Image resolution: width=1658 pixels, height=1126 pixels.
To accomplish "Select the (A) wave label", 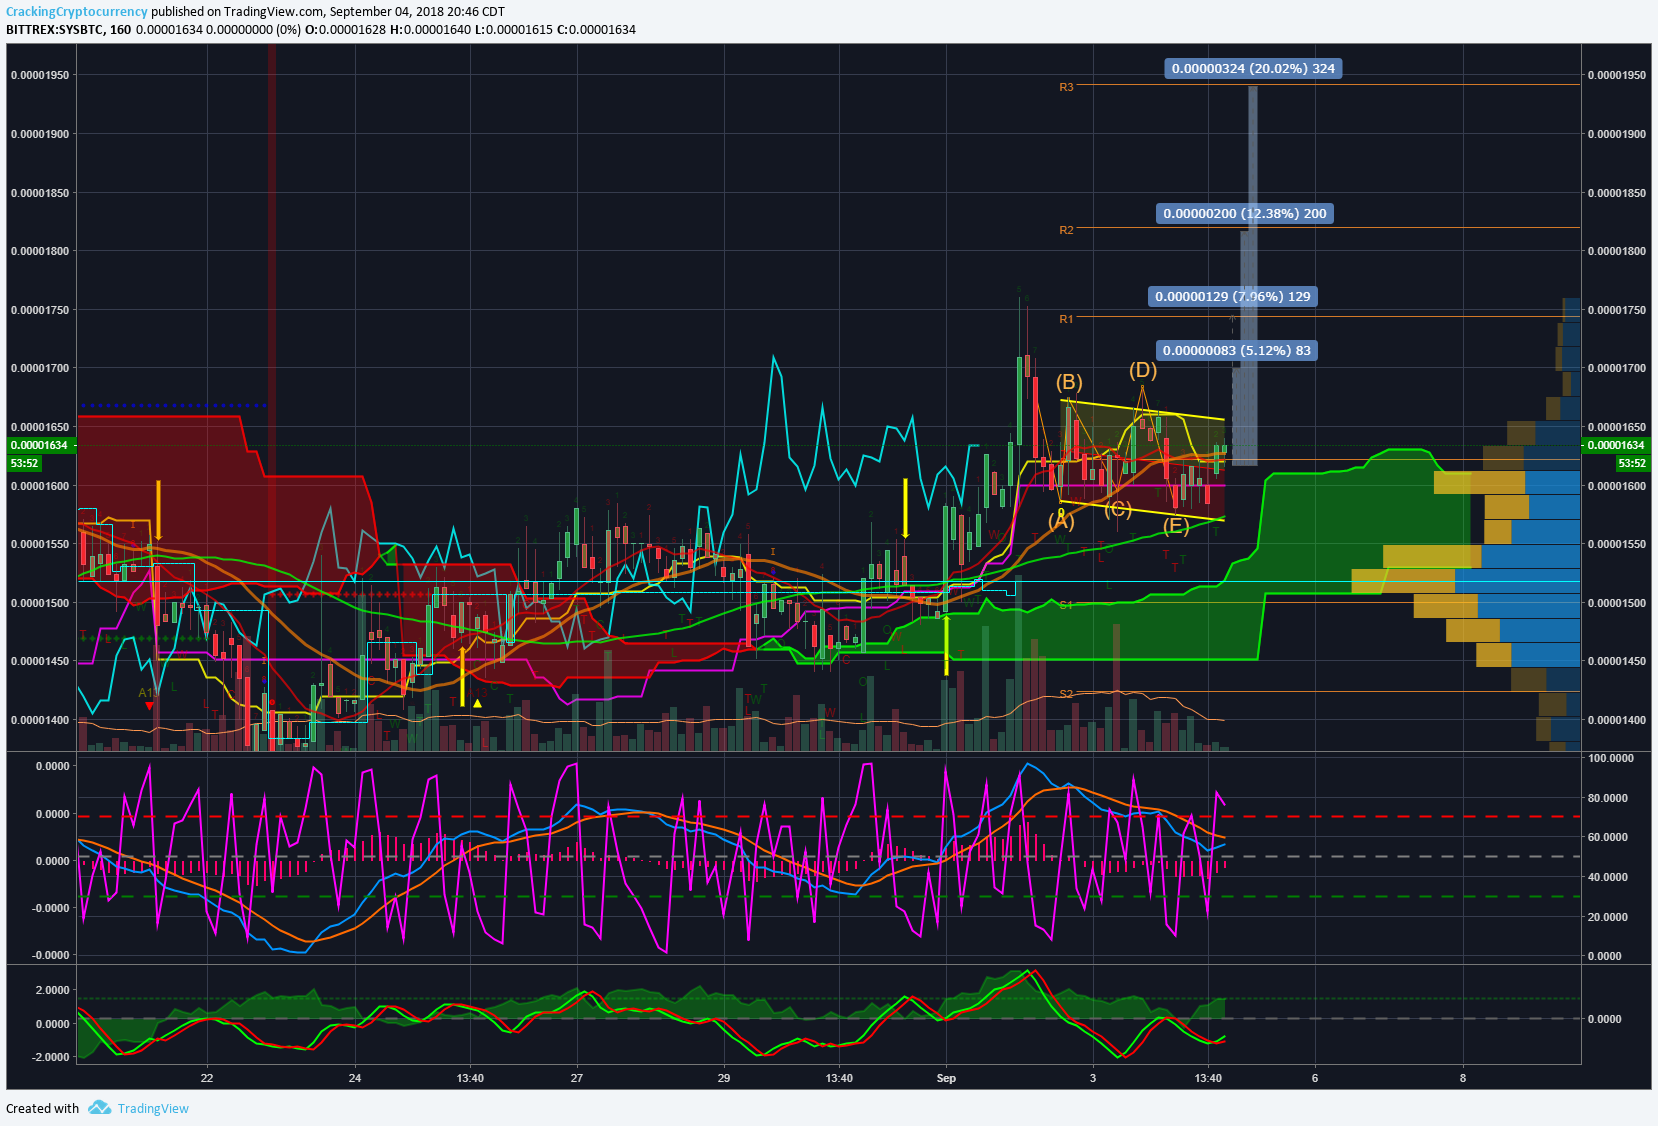I will pos(1061,521).
